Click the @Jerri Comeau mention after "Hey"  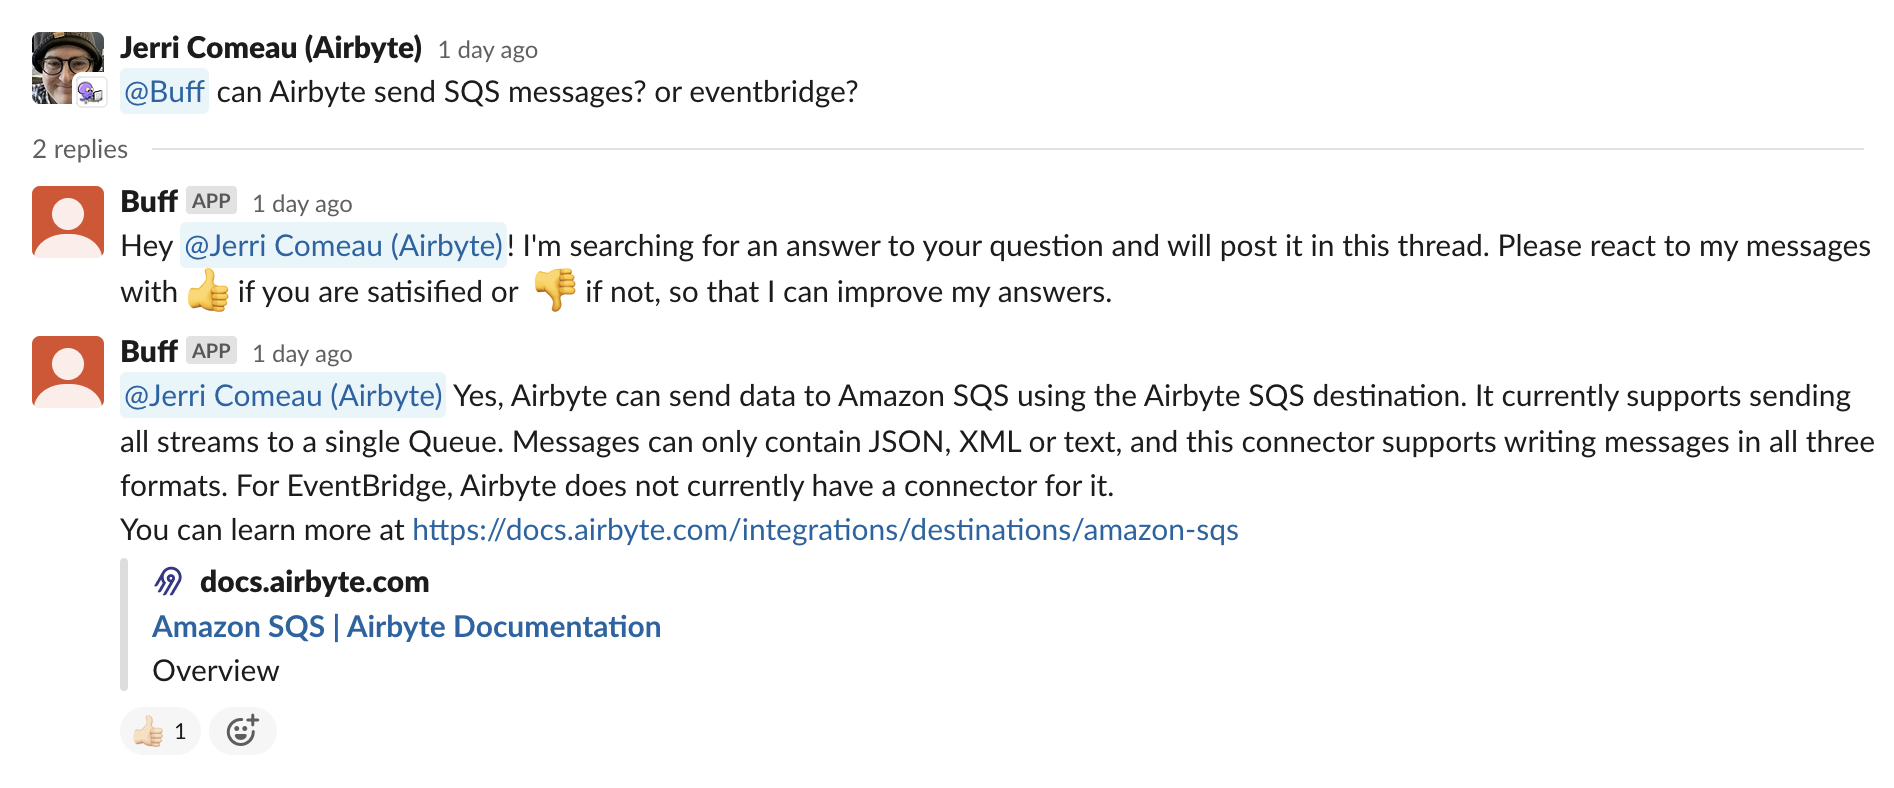[343, 246]
